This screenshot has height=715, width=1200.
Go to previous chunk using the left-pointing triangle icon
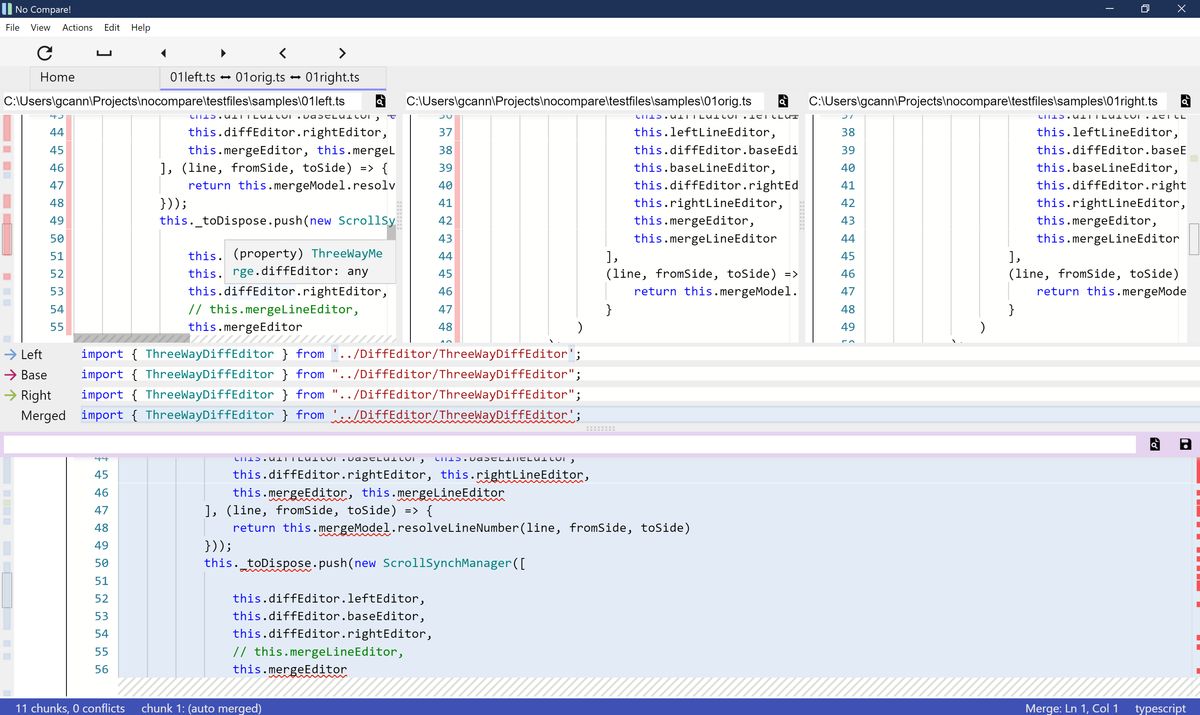point(163,53)
